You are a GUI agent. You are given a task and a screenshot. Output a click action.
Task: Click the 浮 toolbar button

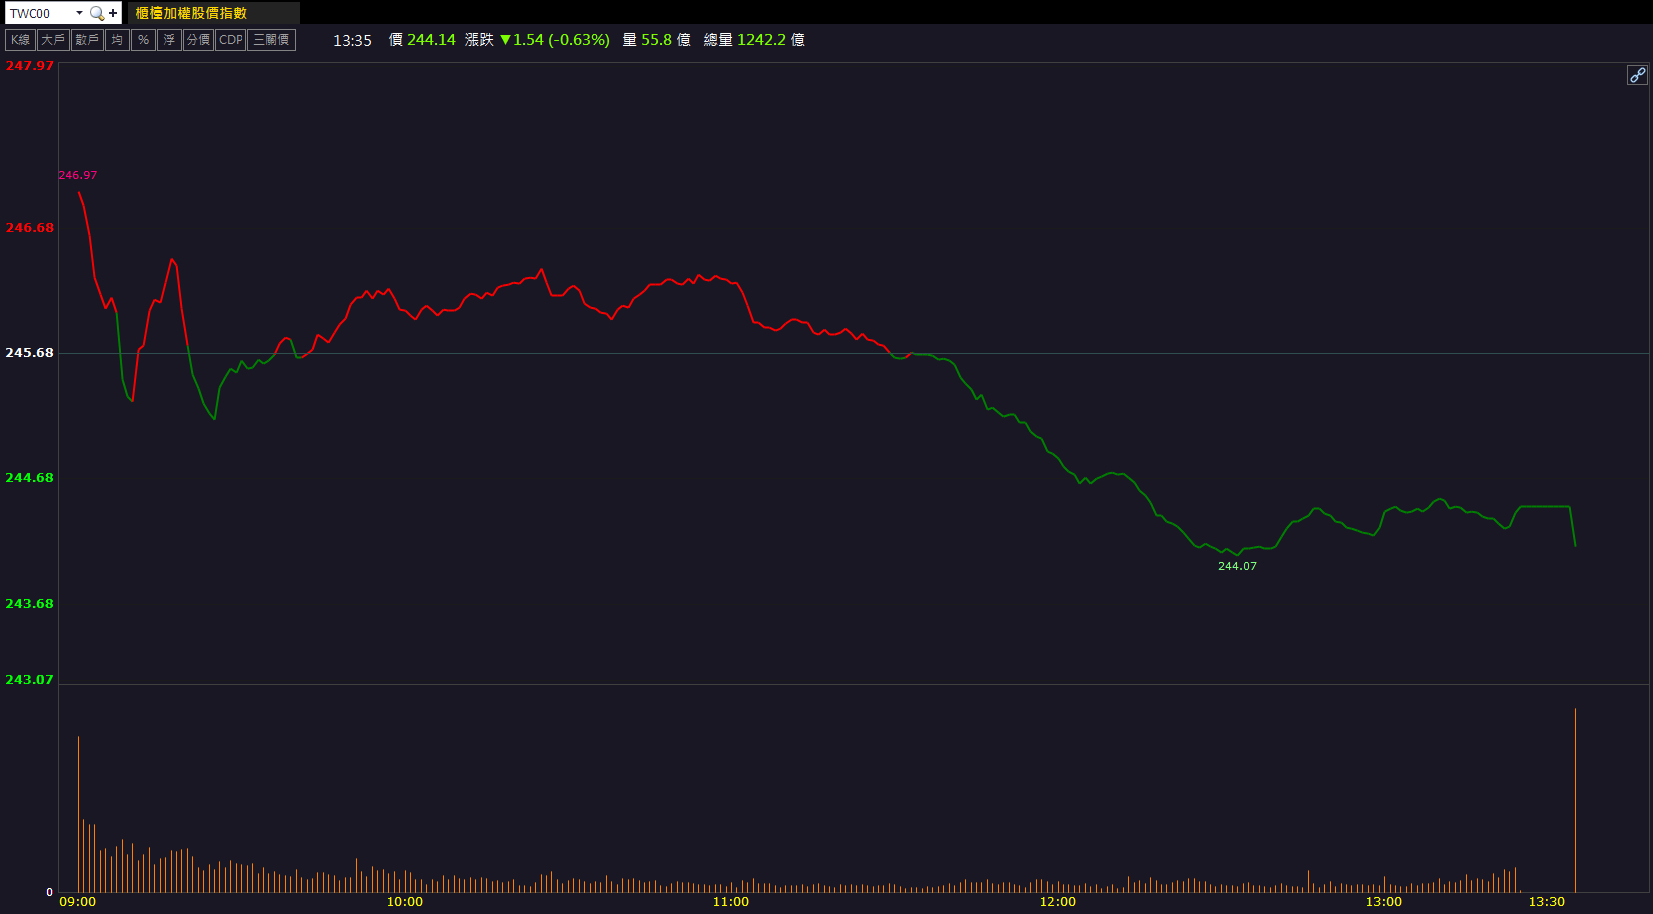(169, 40)
